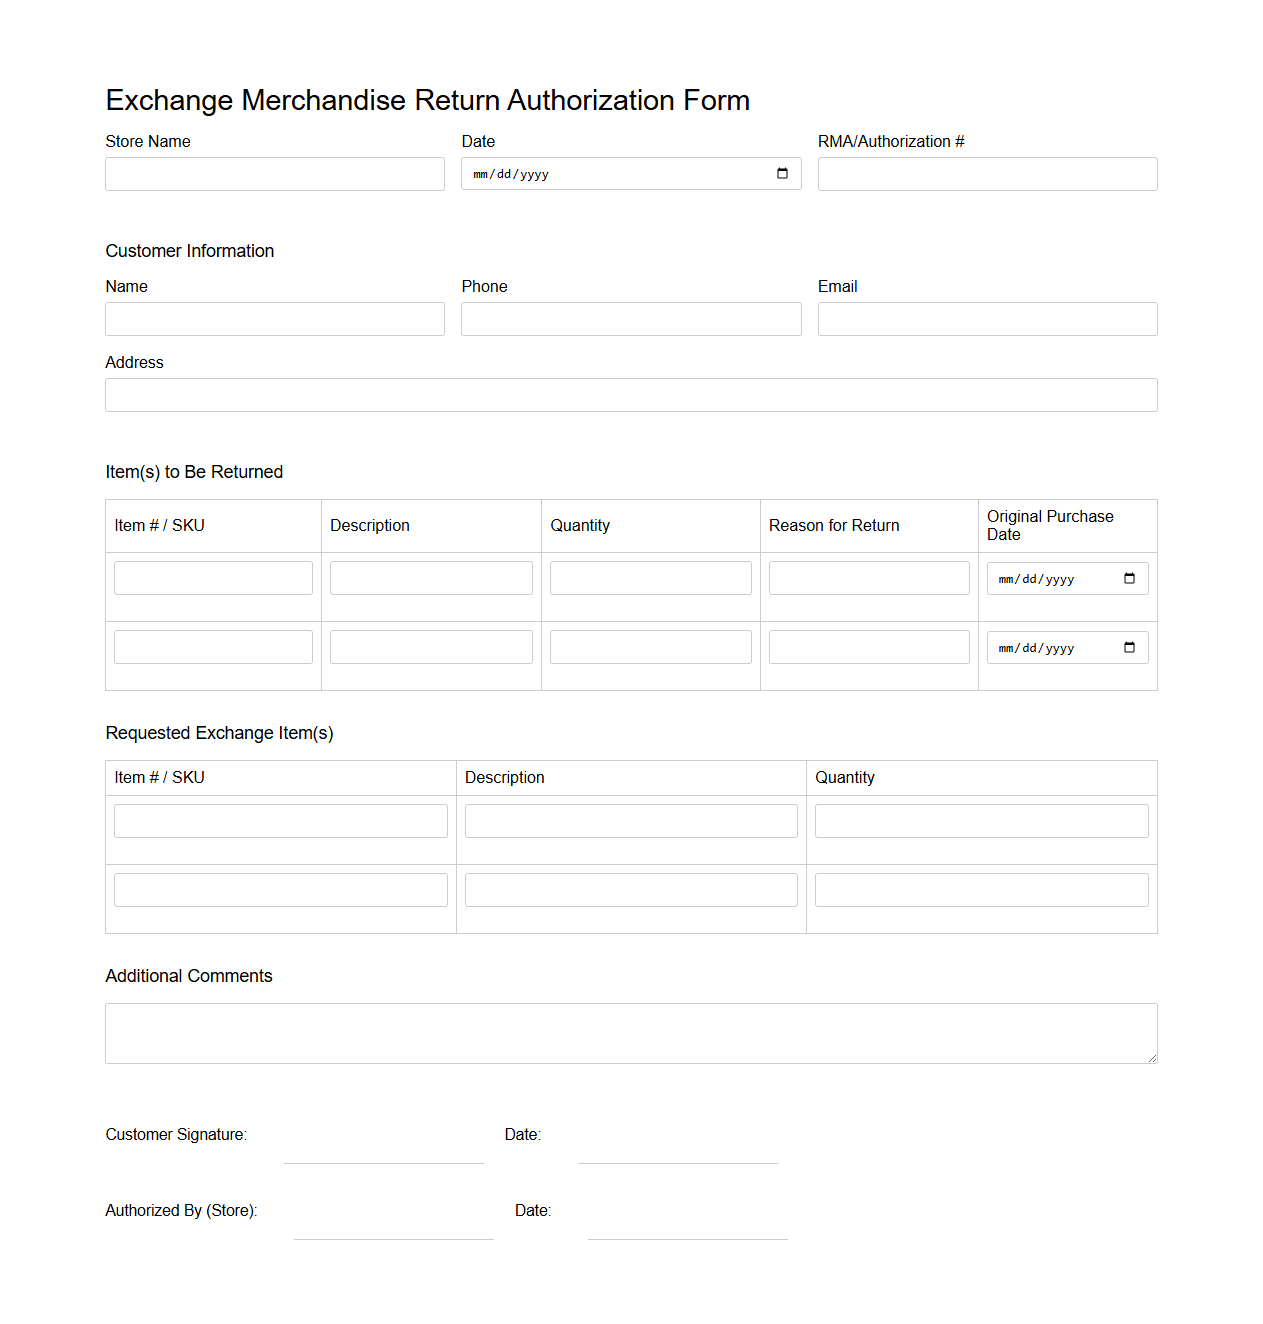Select the RMA/Authorization # field
This screenshot has height=1324, width=1263.
(987, 173)
